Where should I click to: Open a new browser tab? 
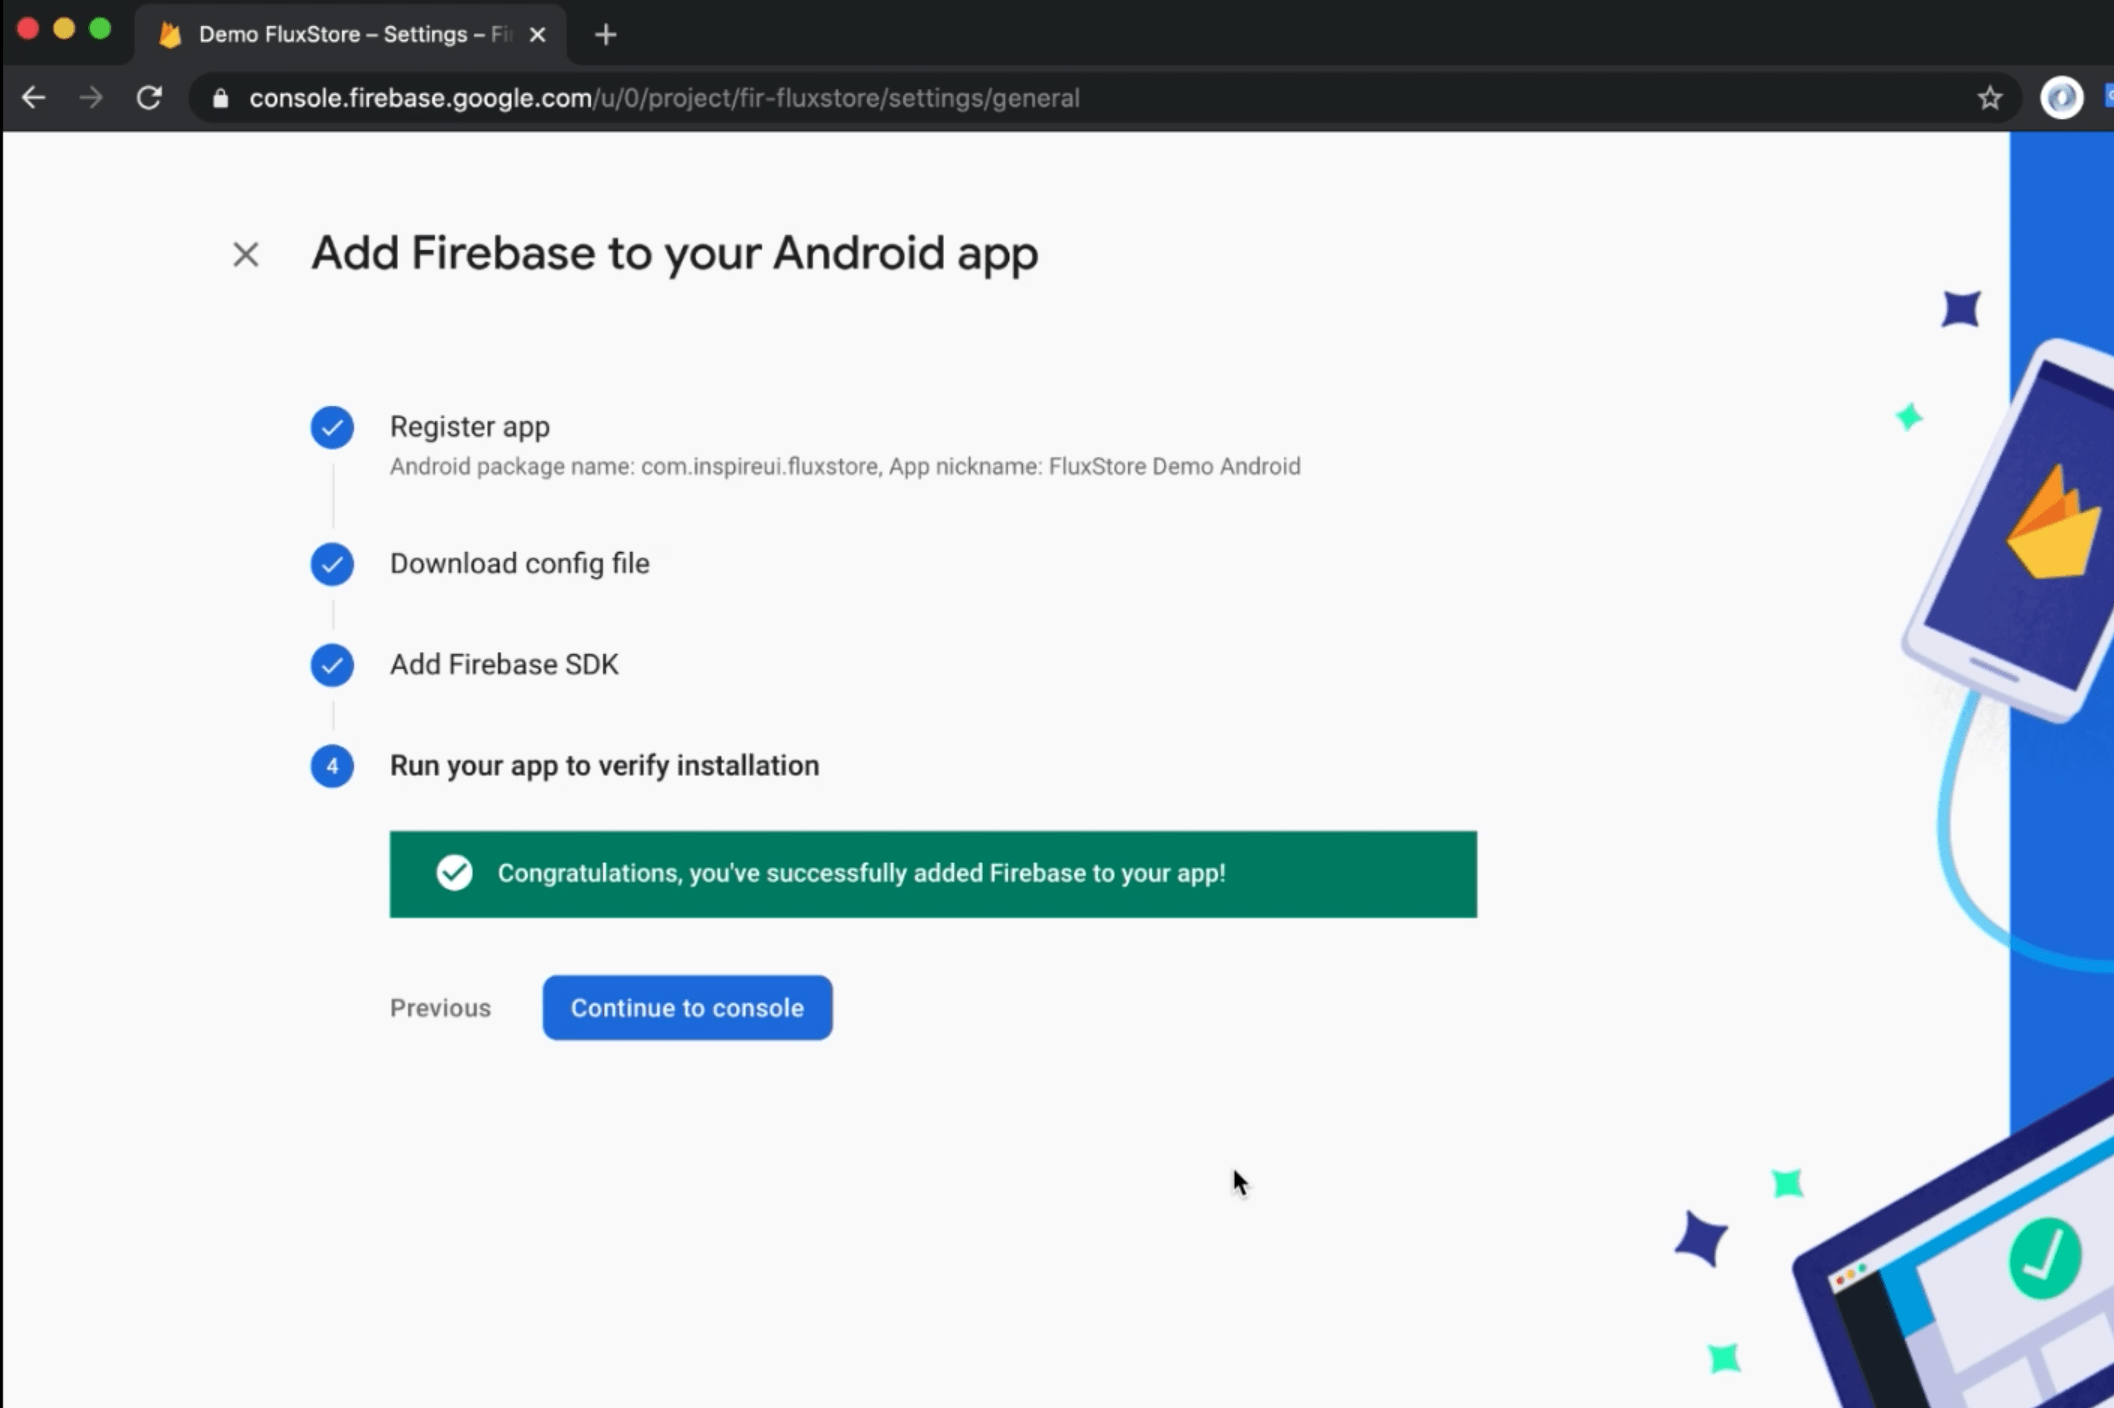click(605, 35)
